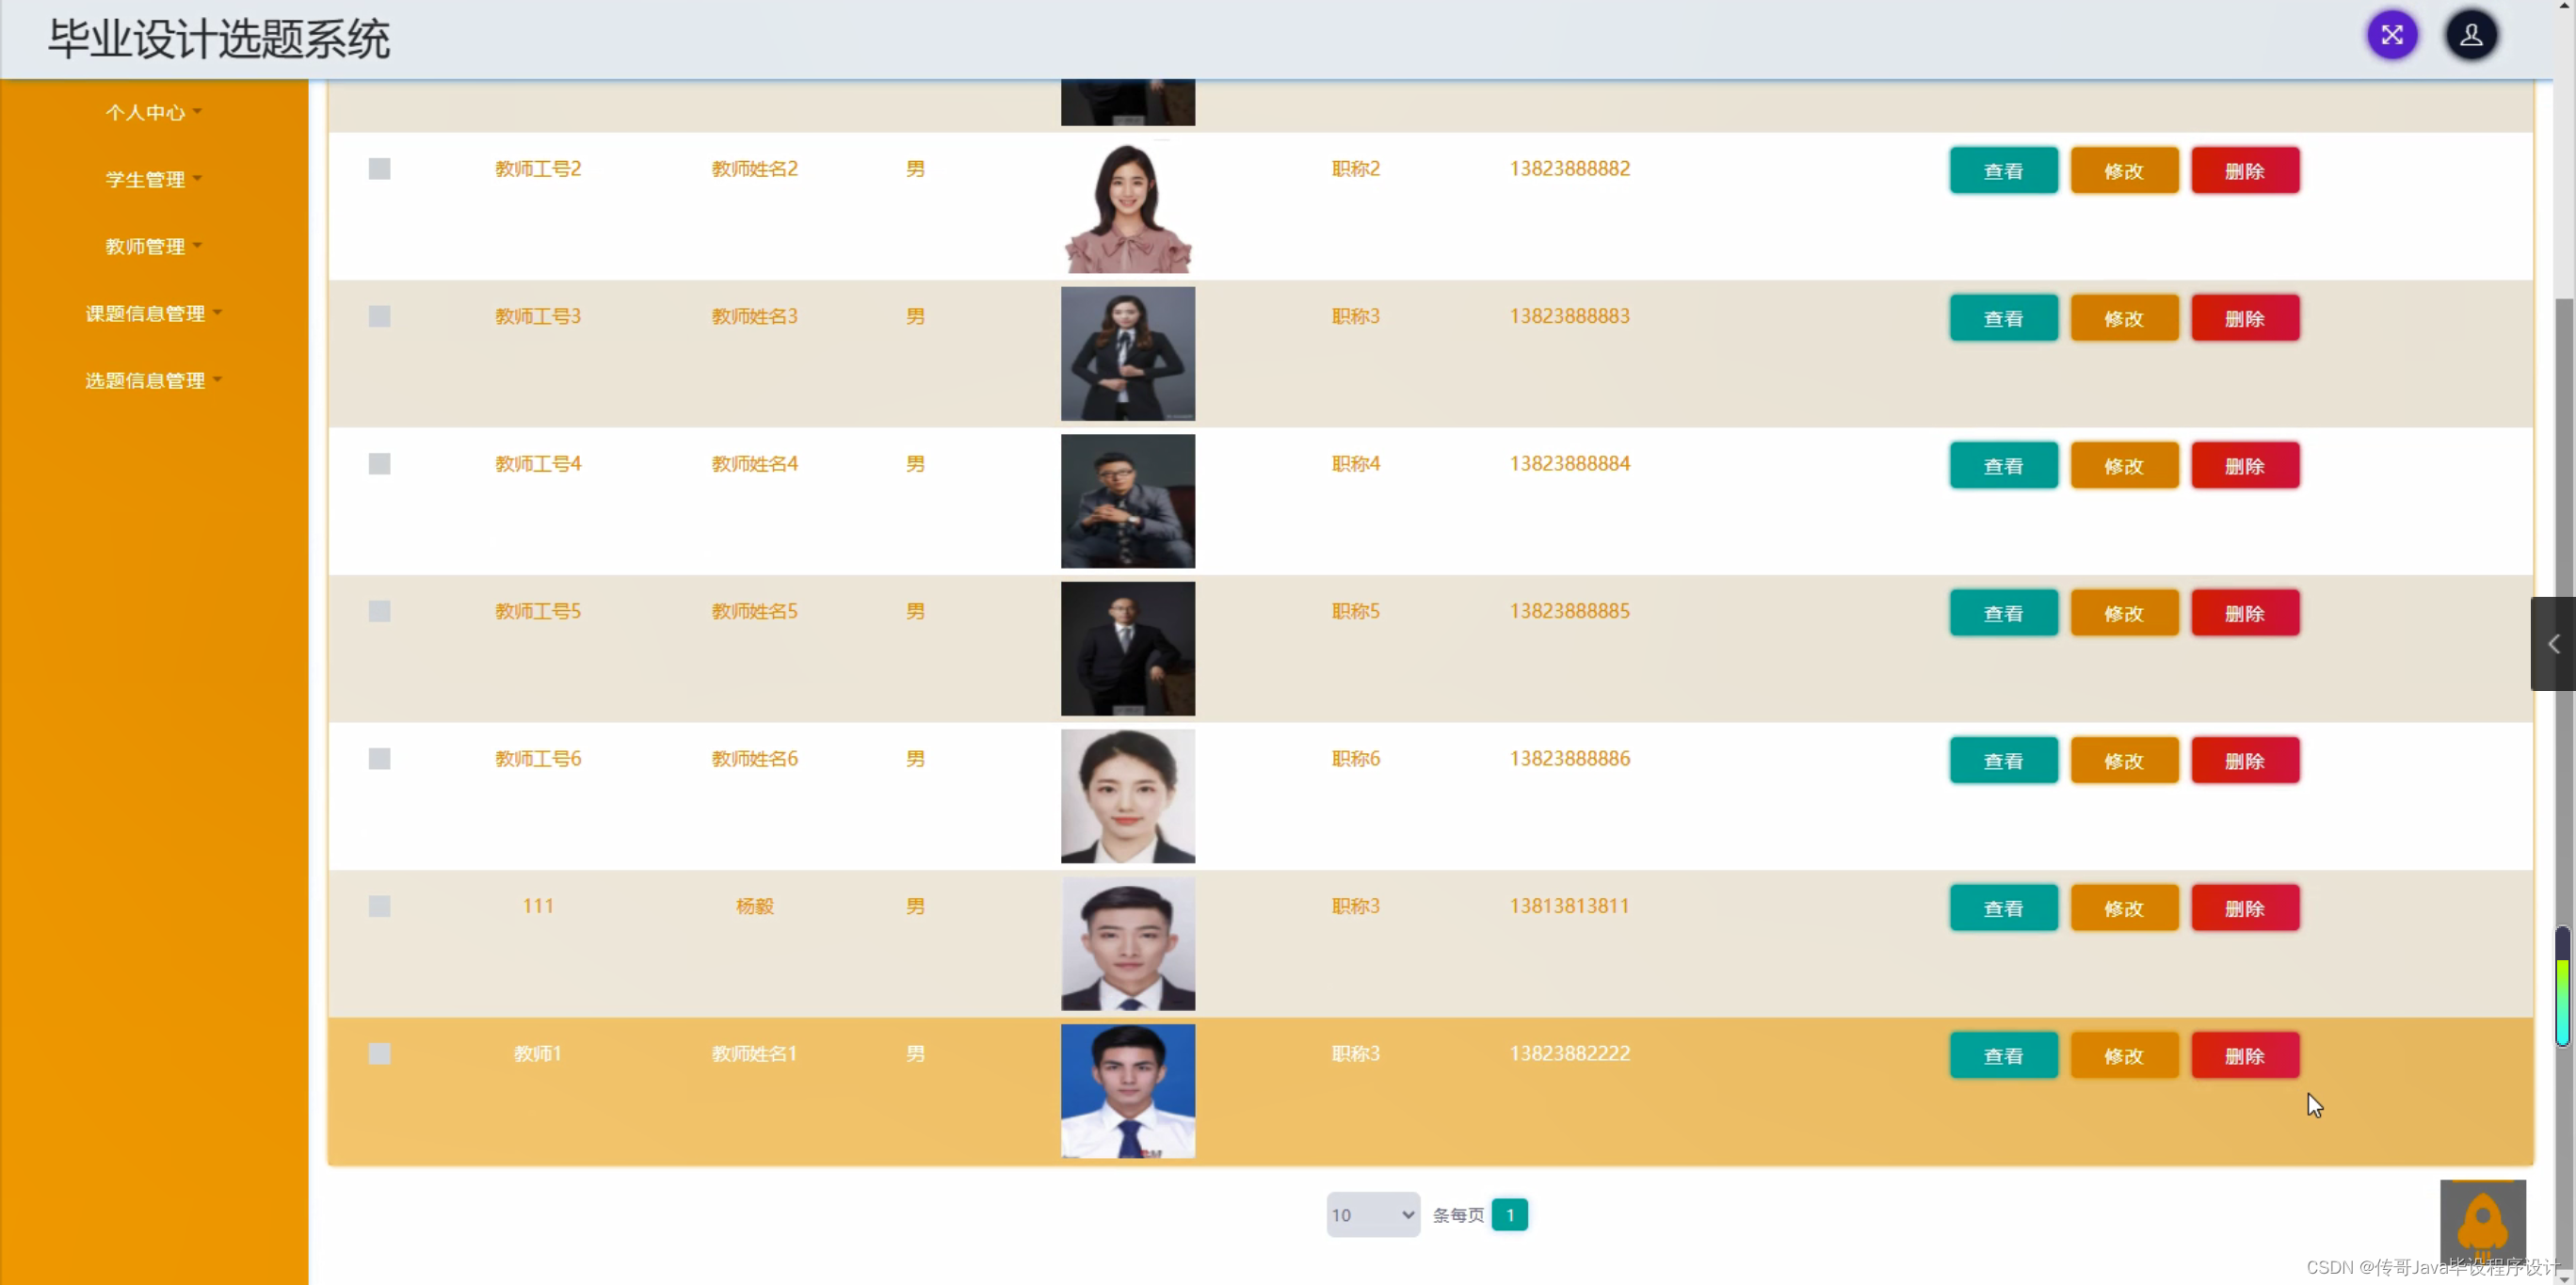Image resolution: width=2576 pixels, height=1285 pixels.
Task: Select the checkbox for row 111
Action: [x=379, y=906]
